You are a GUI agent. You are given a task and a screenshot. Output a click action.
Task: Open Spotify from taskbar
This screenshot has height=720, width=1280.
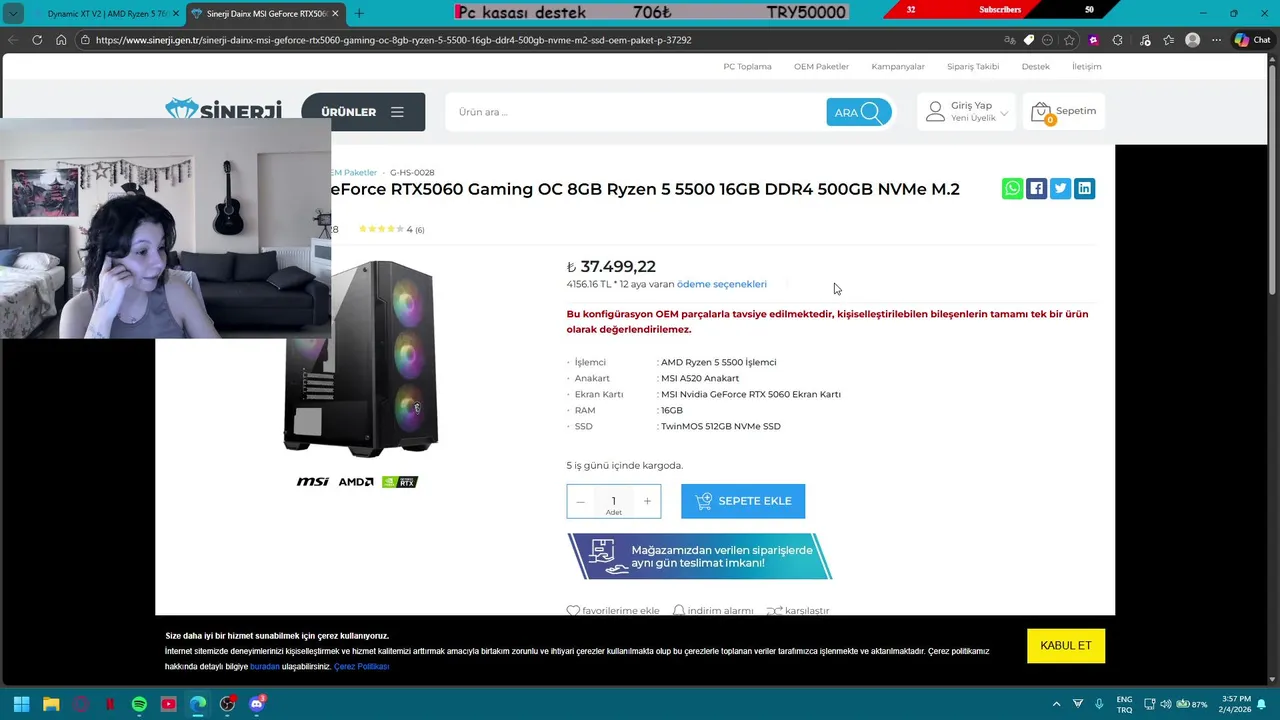point(139,704)
